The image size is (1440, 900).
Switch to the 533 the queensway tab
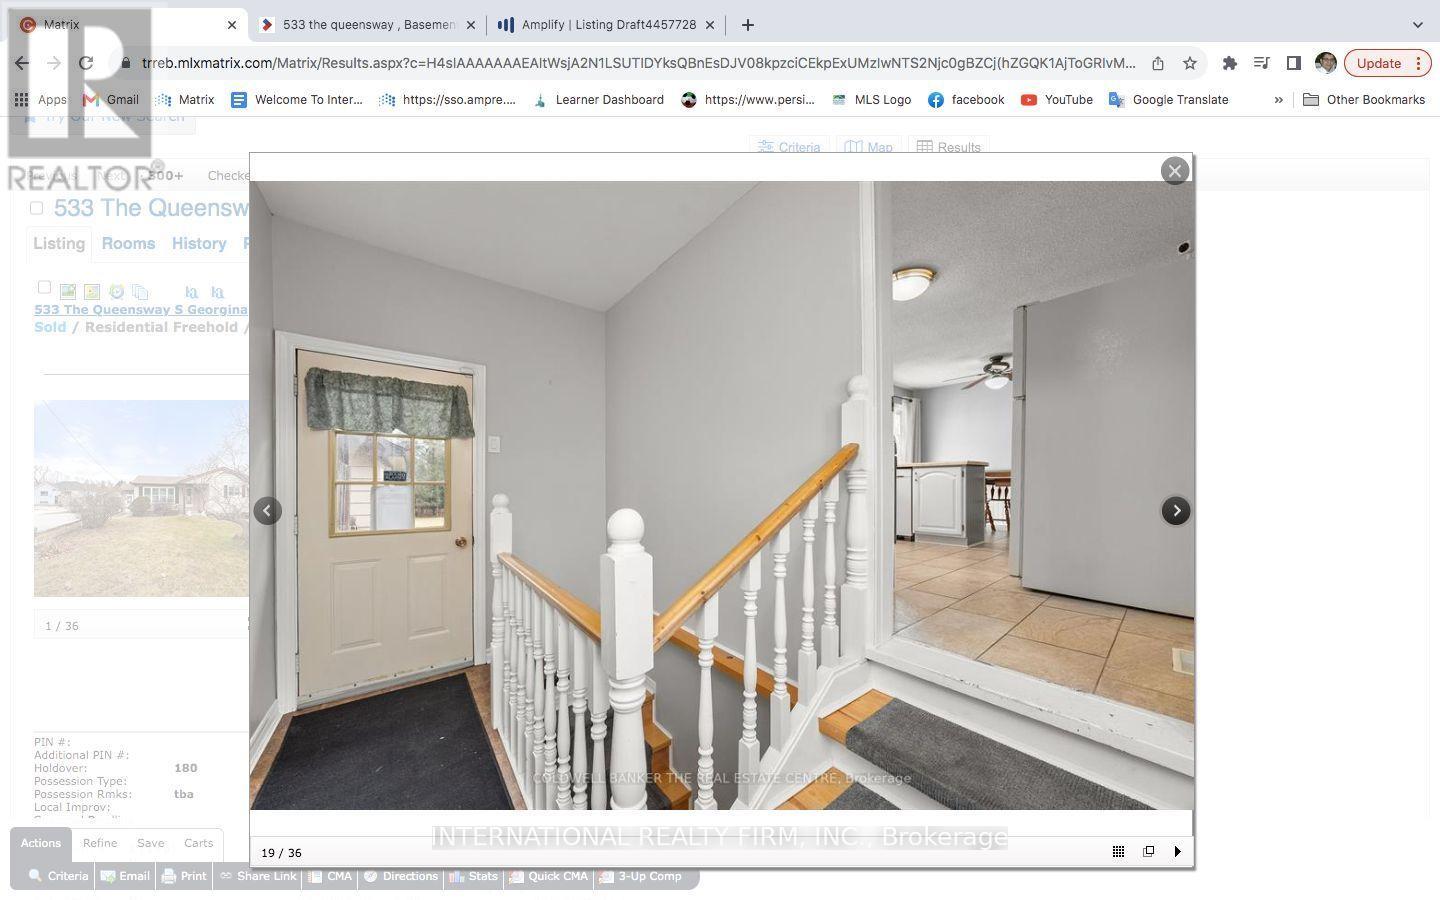pyautogui.click(x=368, y=25)
